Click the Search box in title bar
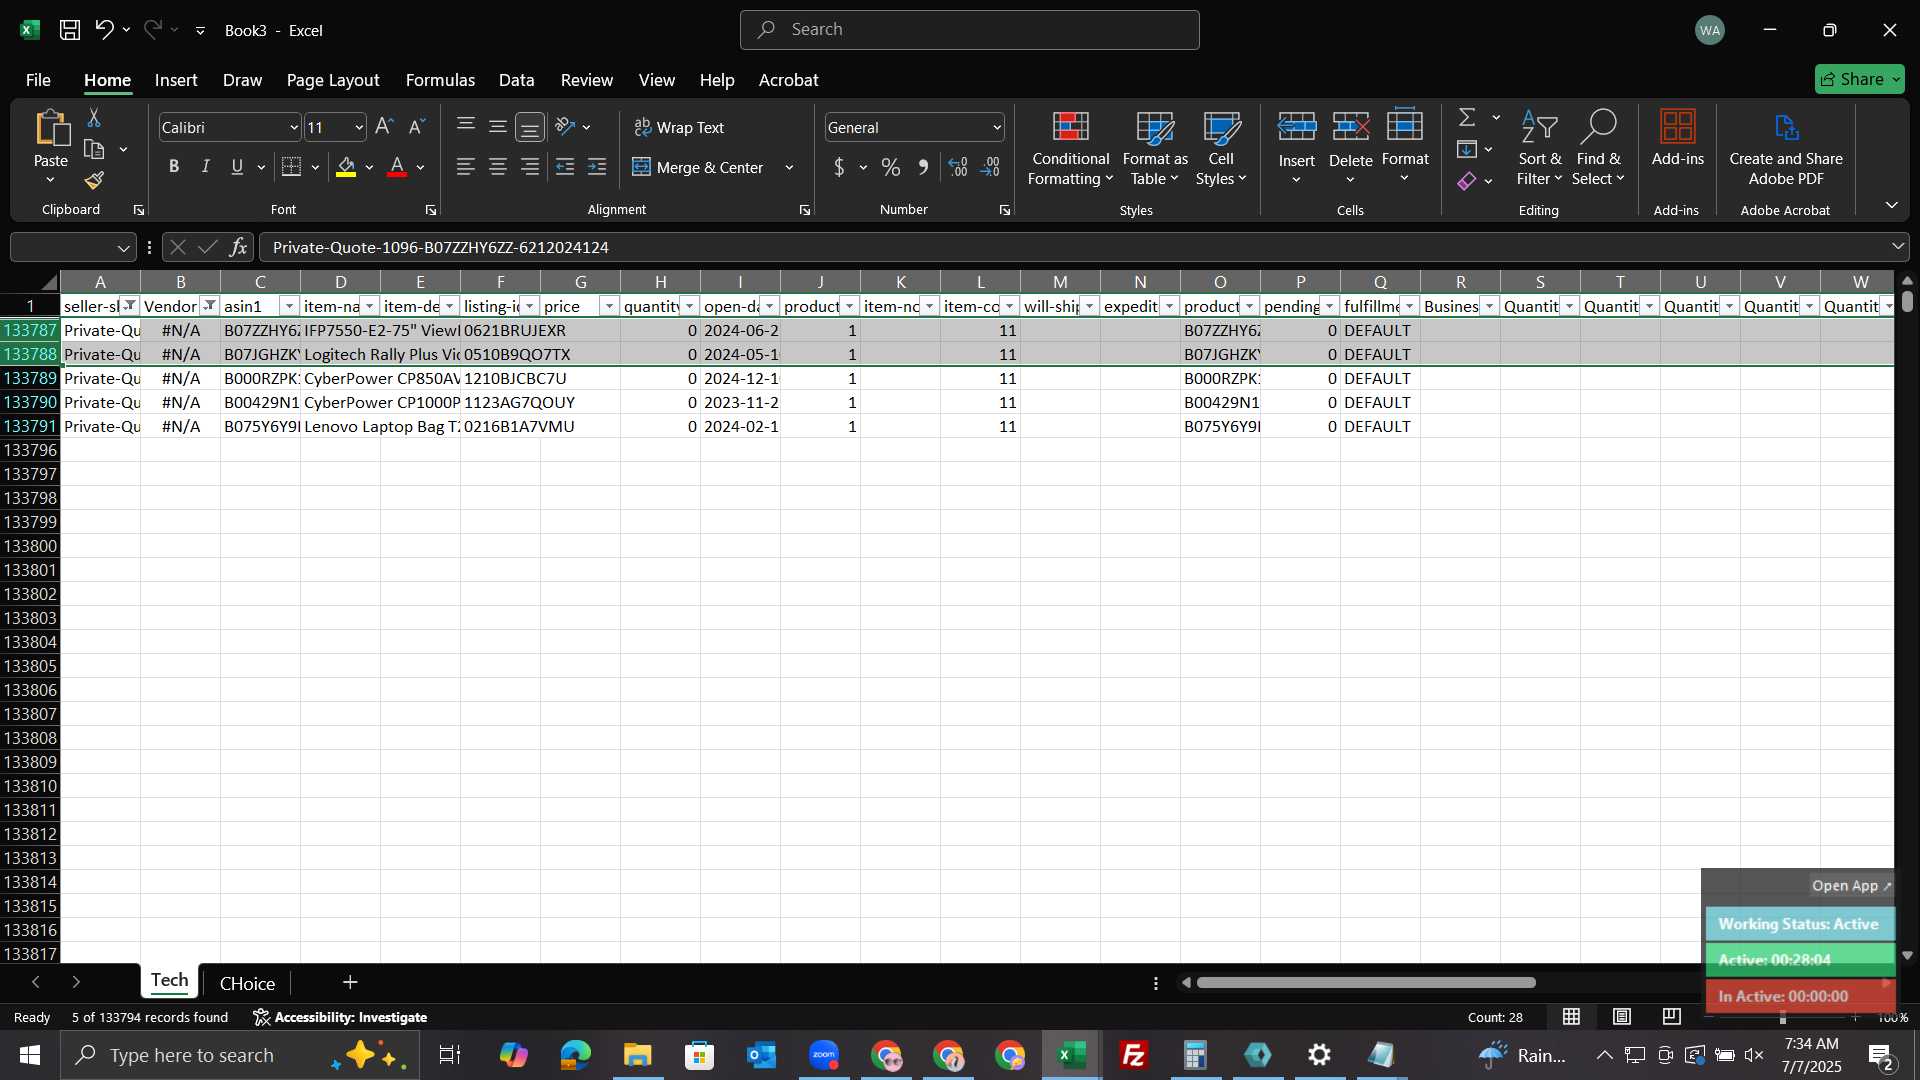 (969, 30)
